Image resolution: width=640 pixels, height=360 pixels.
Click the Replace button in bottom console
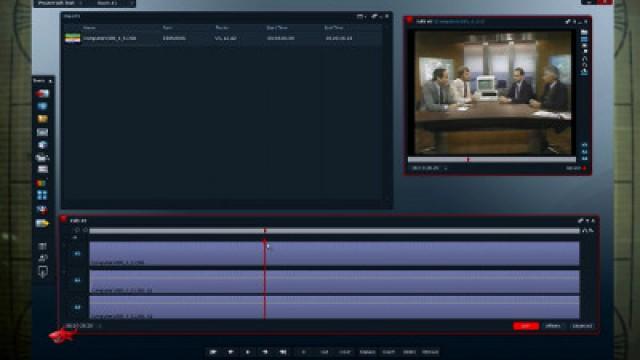tap(367, 352)
